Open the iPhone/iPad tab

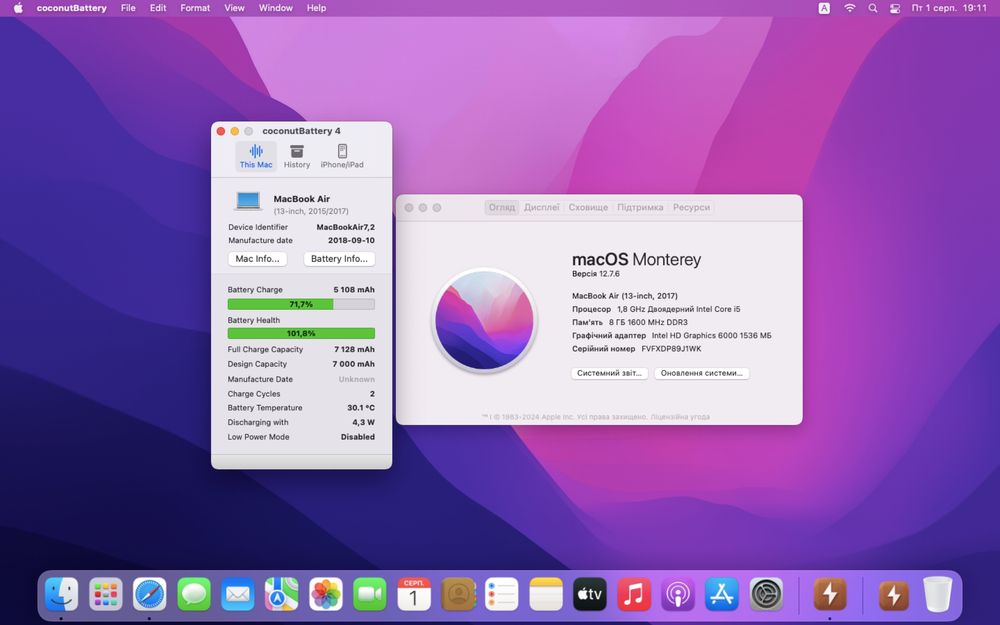(342, 156)
